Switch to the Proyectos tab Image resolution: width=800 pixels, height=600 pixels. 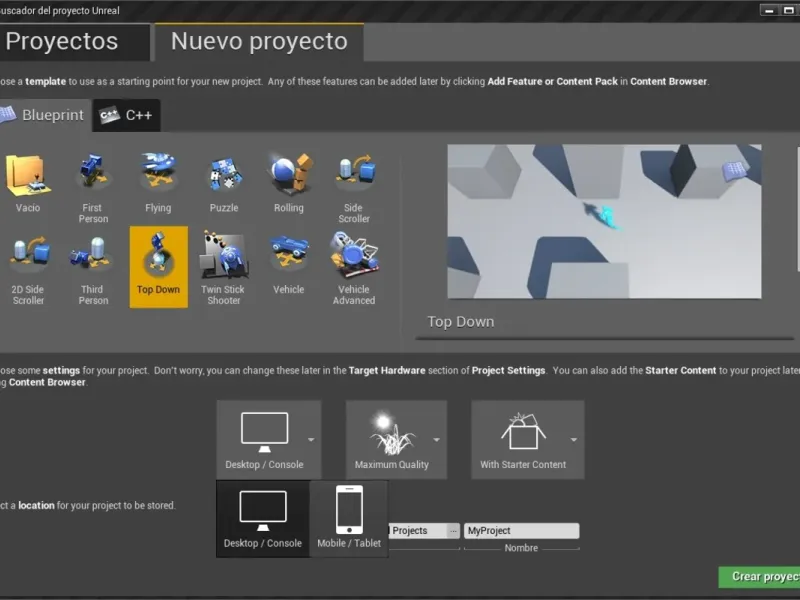pos(74,42)
